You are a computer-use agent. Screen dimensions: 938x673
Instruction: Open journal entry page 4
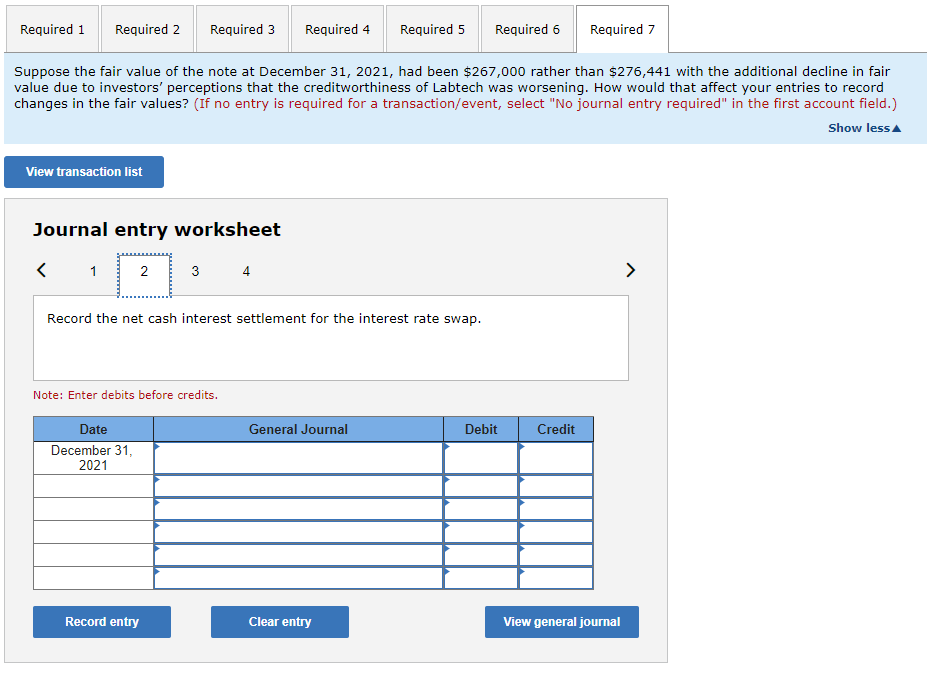[246, 271]
